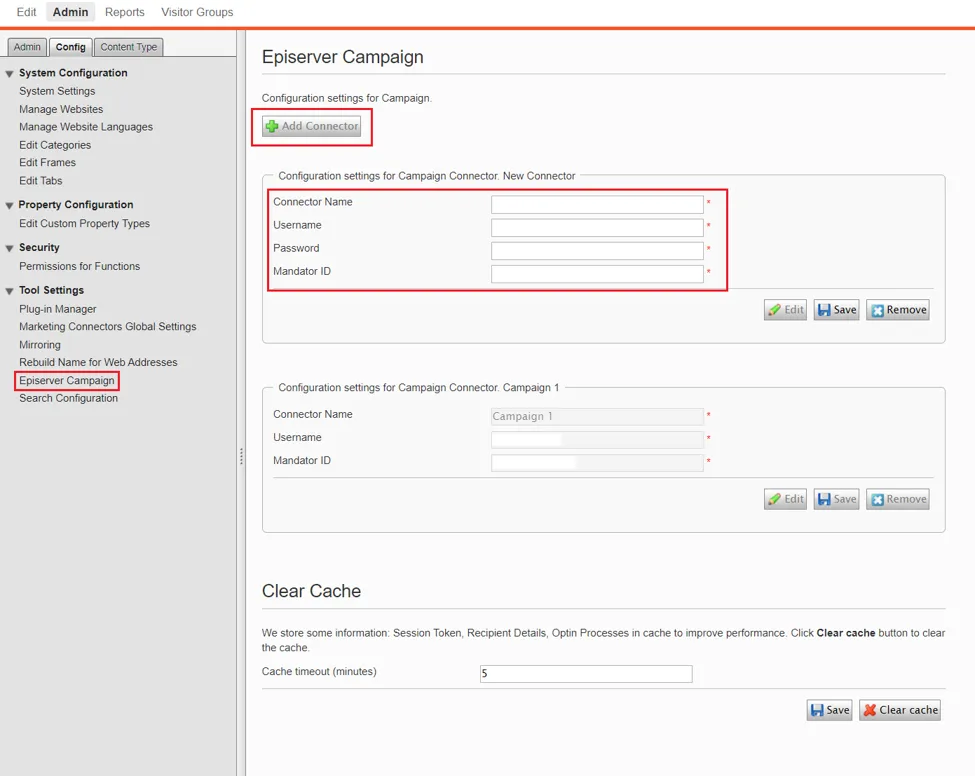This screenshot has width=975, height=776.
Task: Focus the New Connector Username field
Action: click(x=597, y=228)
